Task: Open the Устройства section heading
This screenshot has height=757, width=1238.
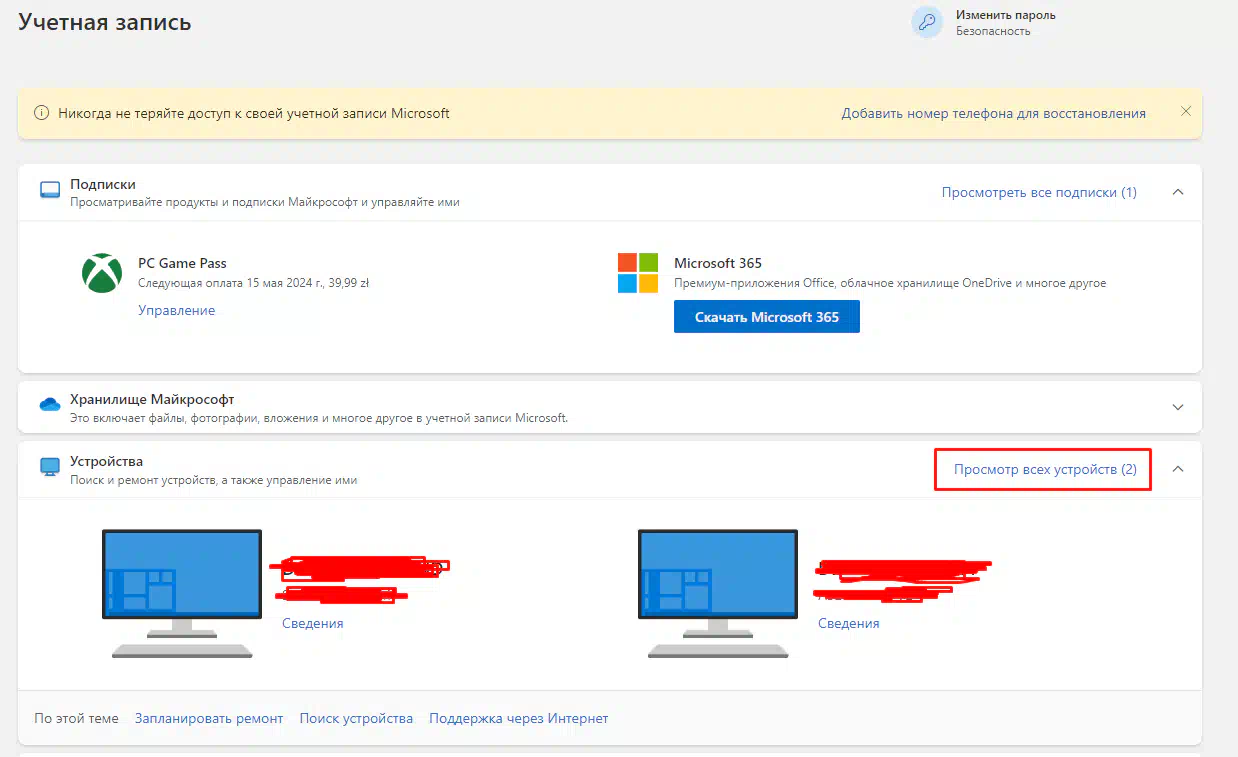Action: (x=106, y=461)
